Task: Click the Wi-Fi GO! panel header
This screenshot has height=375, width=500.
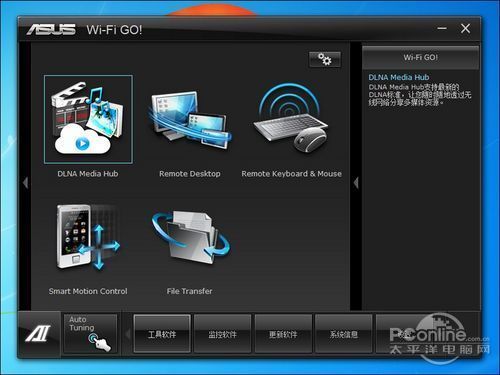Action: click(421, 57)
